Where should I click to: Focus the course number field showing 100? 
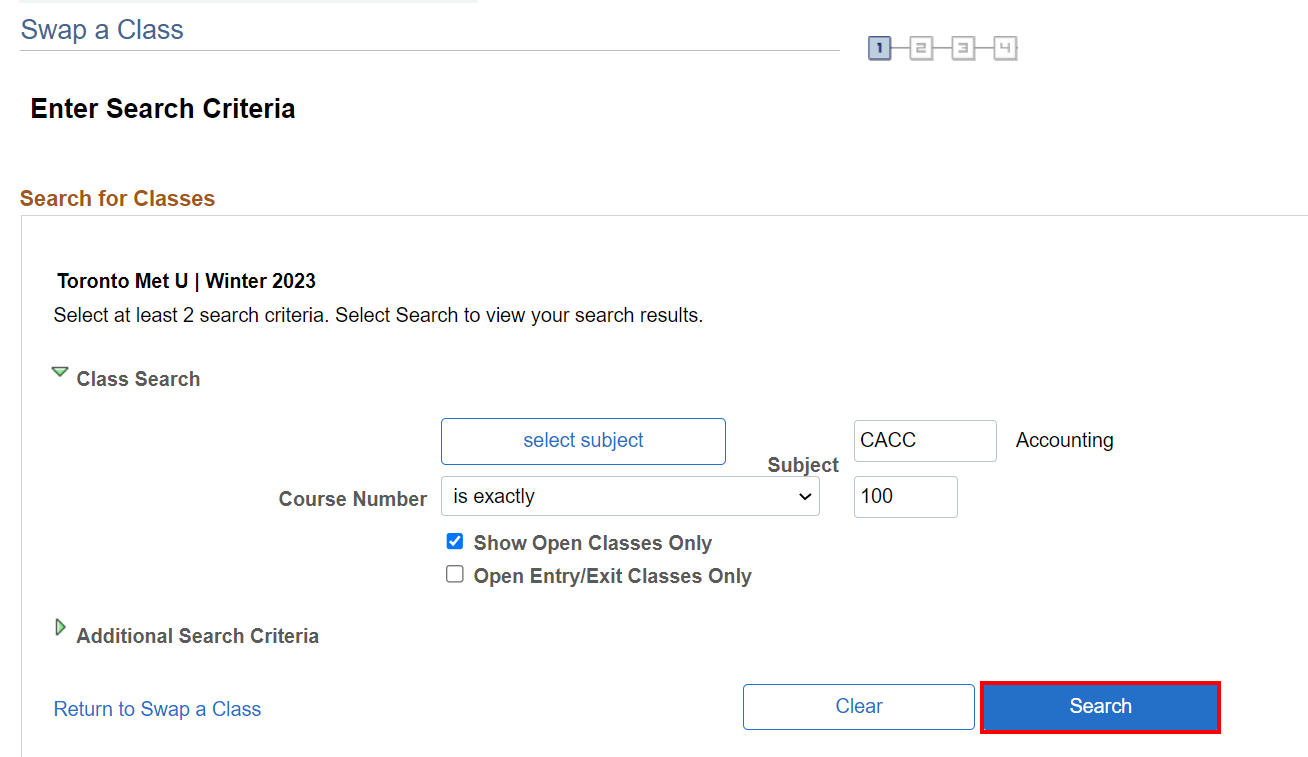pos(905,497)
